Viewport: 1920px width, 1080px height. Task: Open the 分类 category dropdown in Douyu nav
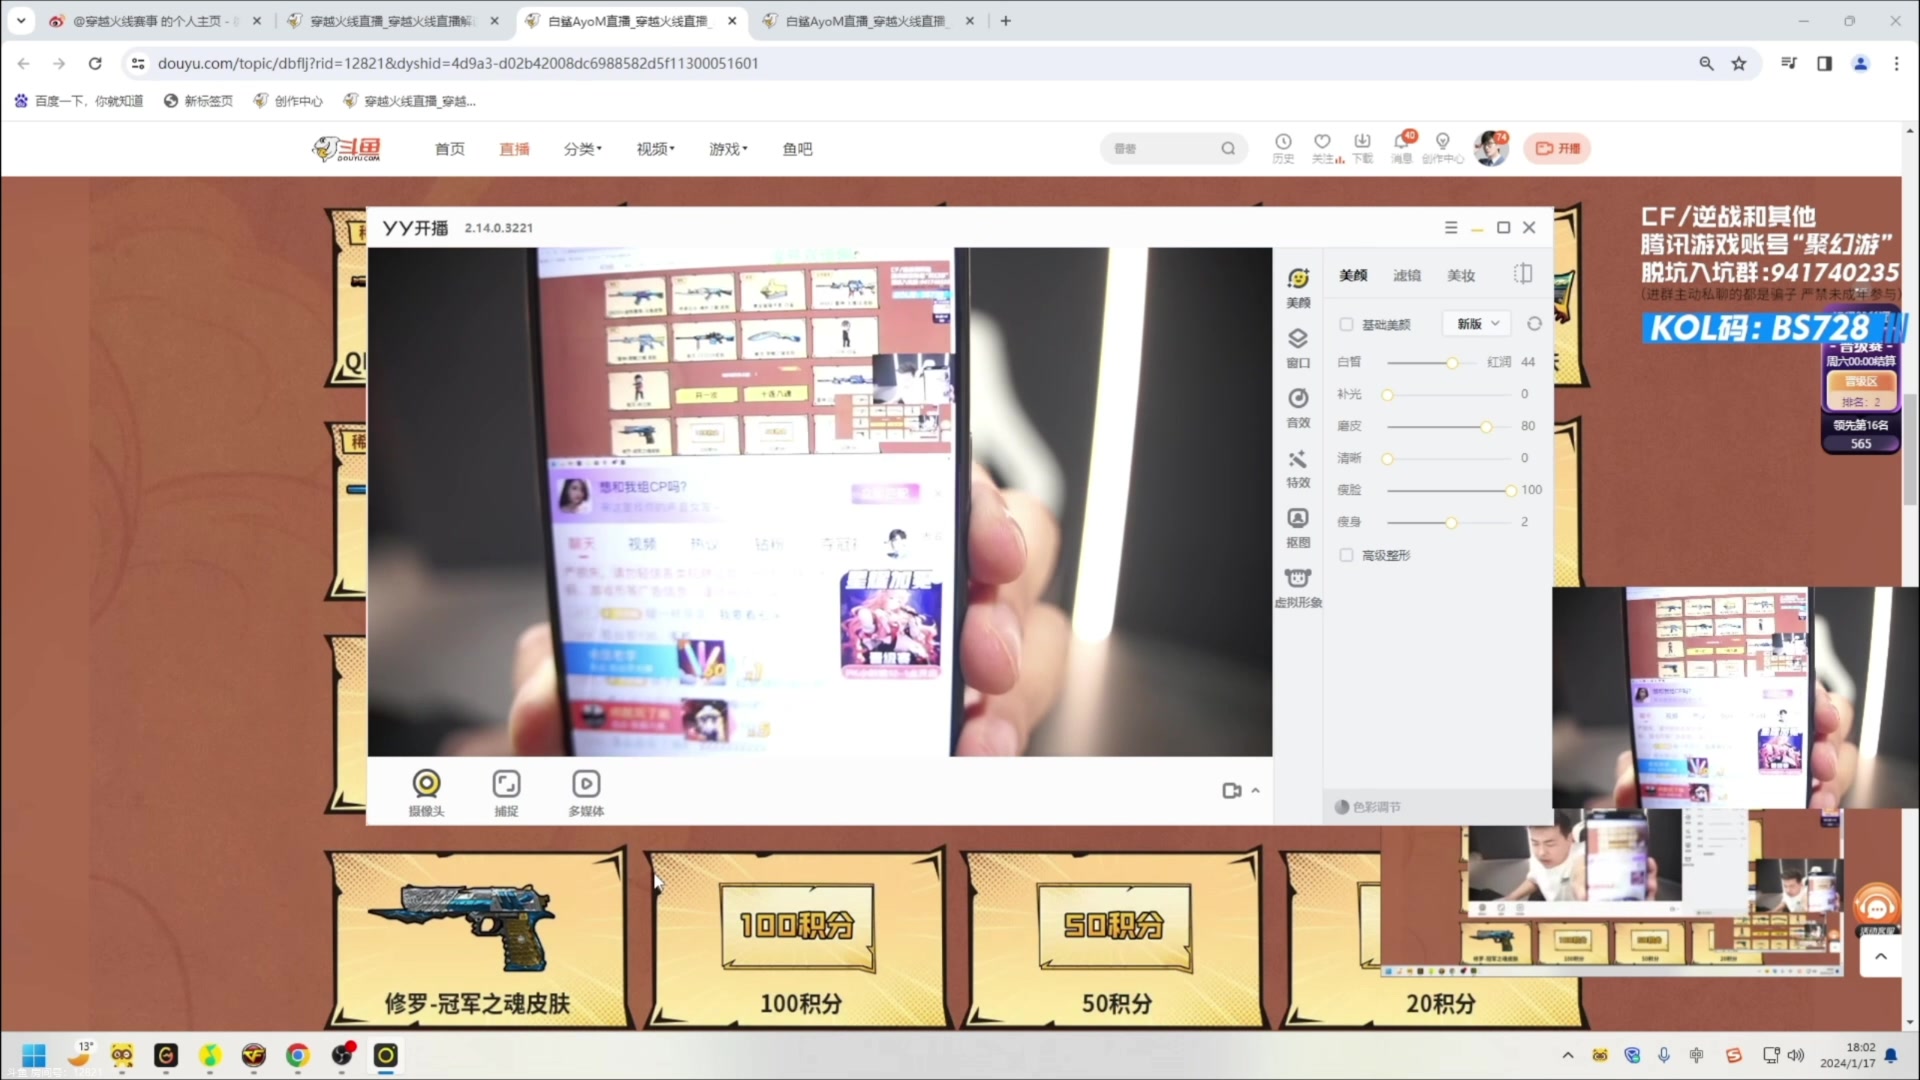582,149
